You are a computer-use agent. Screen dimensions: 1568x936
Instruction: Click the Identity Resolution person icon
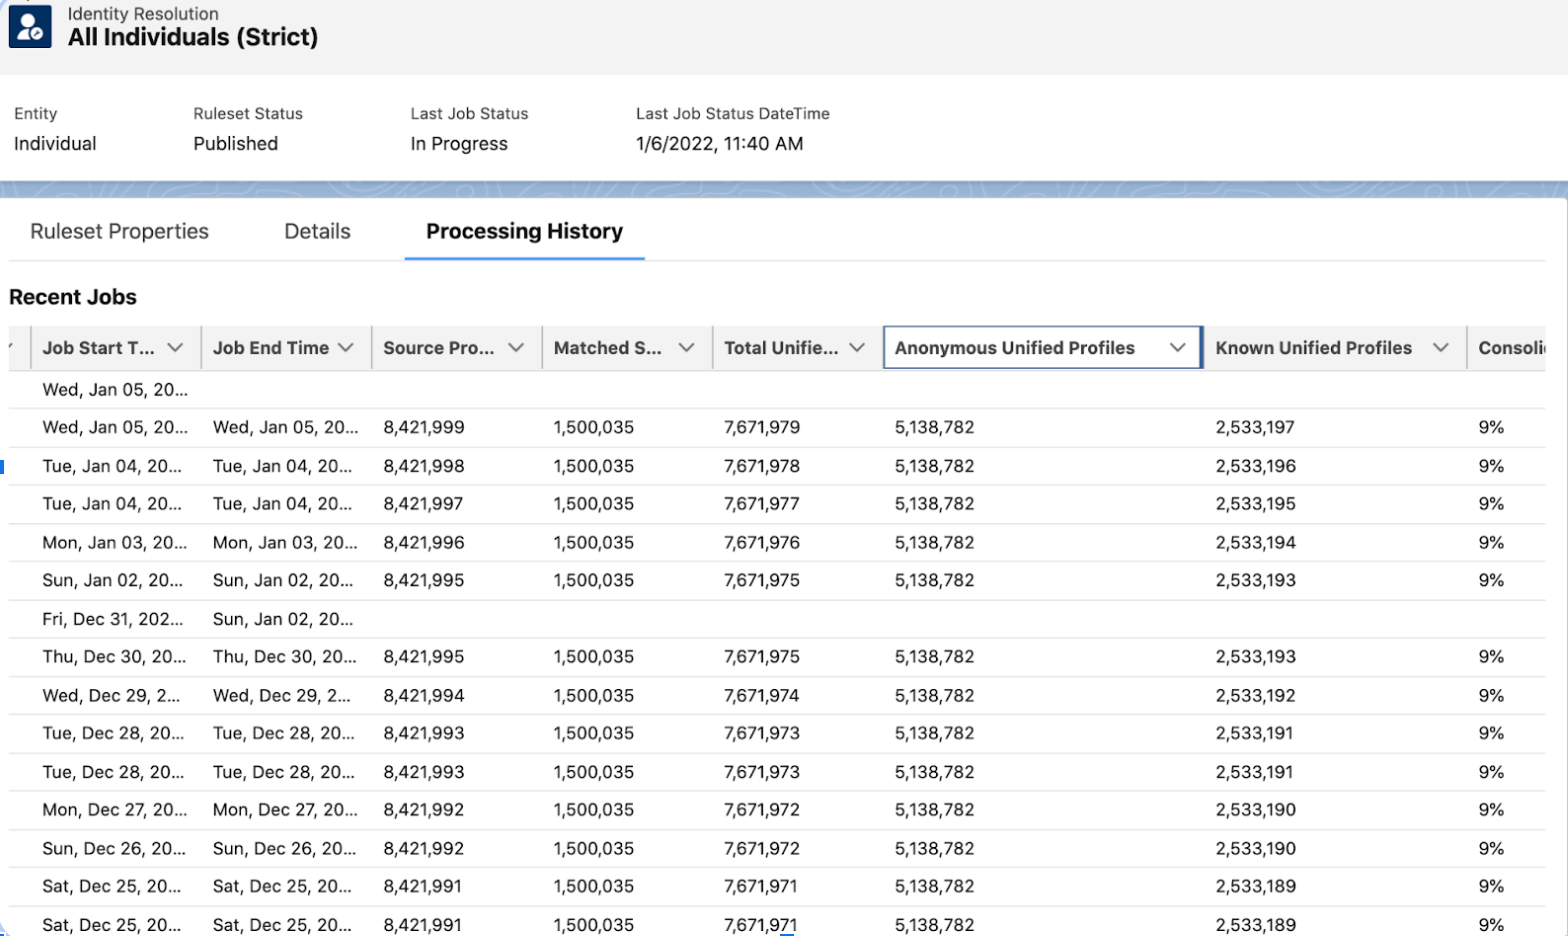[30, 27]
